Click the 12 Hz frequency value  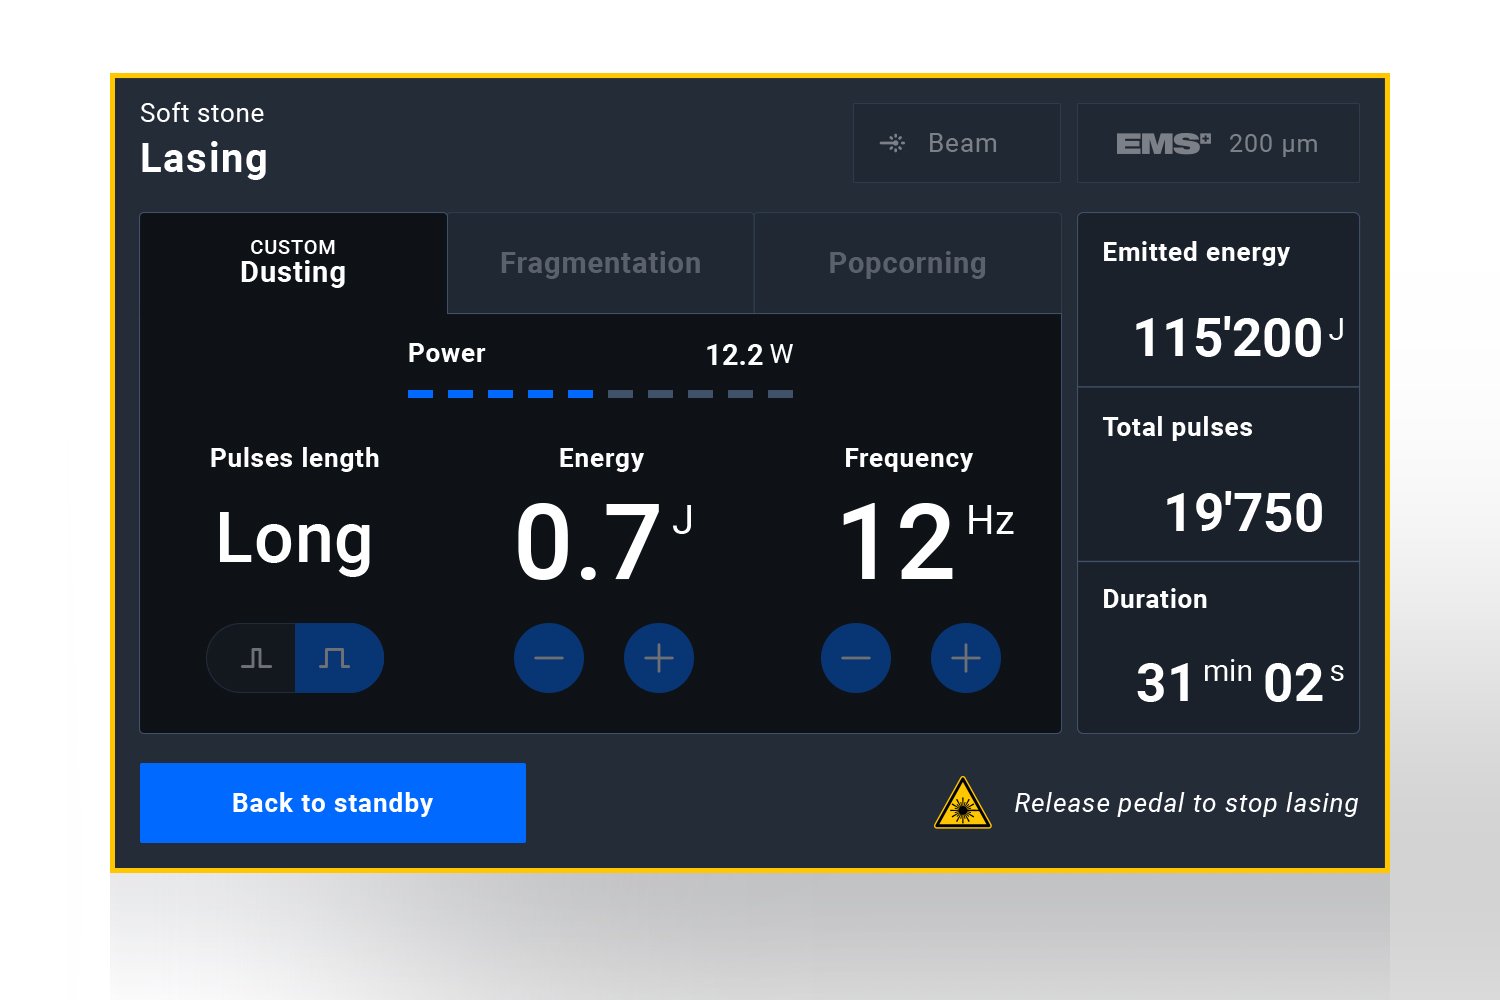926,541
